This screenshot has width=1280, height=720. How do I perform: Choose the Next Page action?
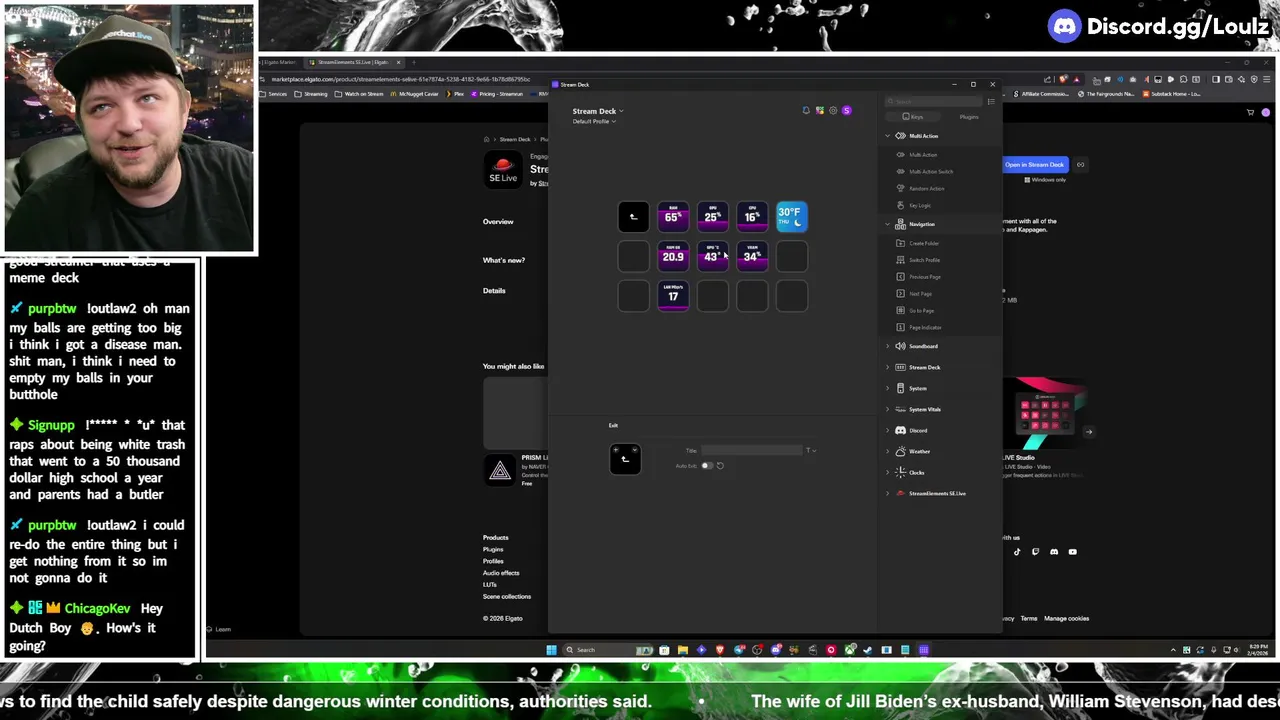915,294
